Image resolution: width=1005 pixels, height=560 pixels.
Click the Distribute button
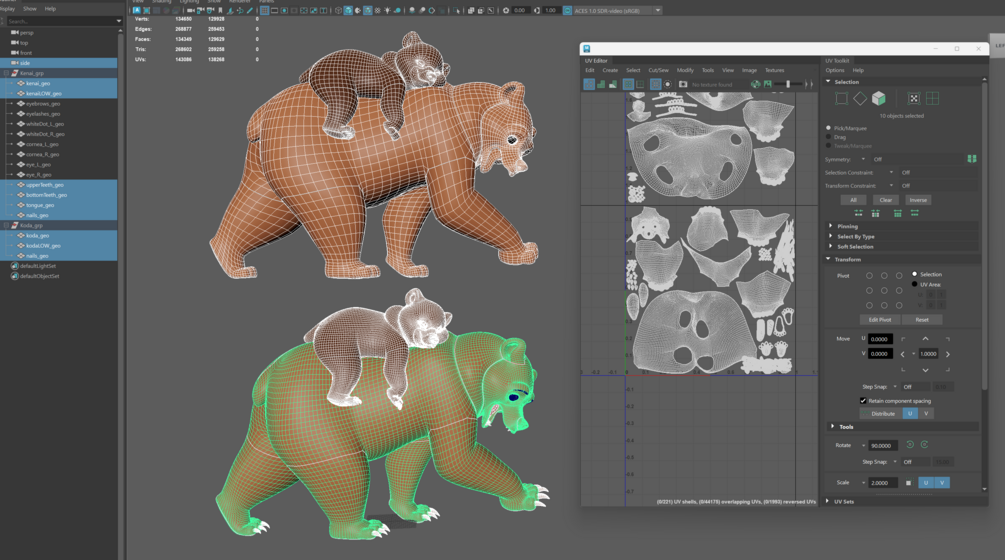tap(883, 413)
